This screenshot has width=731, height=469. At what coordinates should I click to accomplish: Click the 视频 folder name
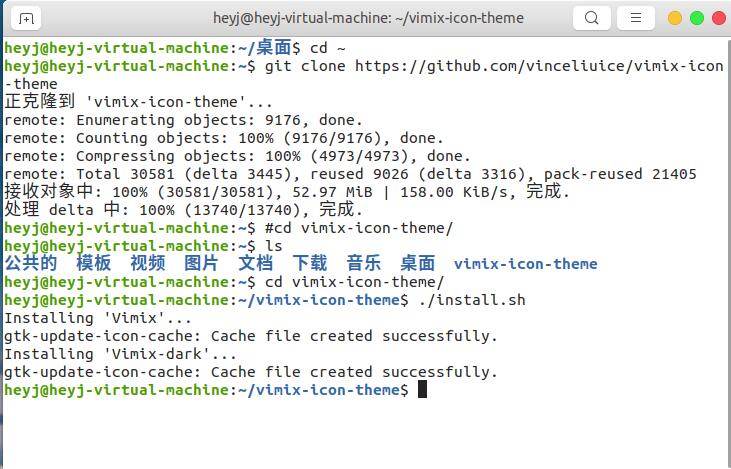pos(148,263)
